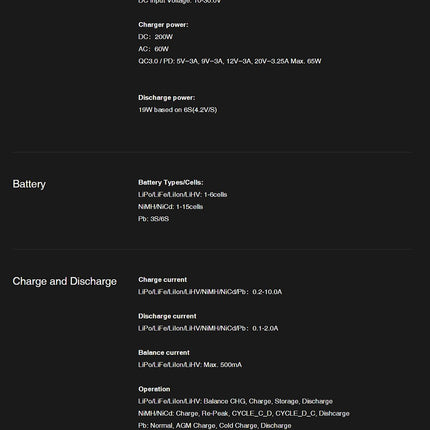Select the QC3.0 / PD output specification text
The height and width of the screenshot is (430, 430).
[230, 61]
